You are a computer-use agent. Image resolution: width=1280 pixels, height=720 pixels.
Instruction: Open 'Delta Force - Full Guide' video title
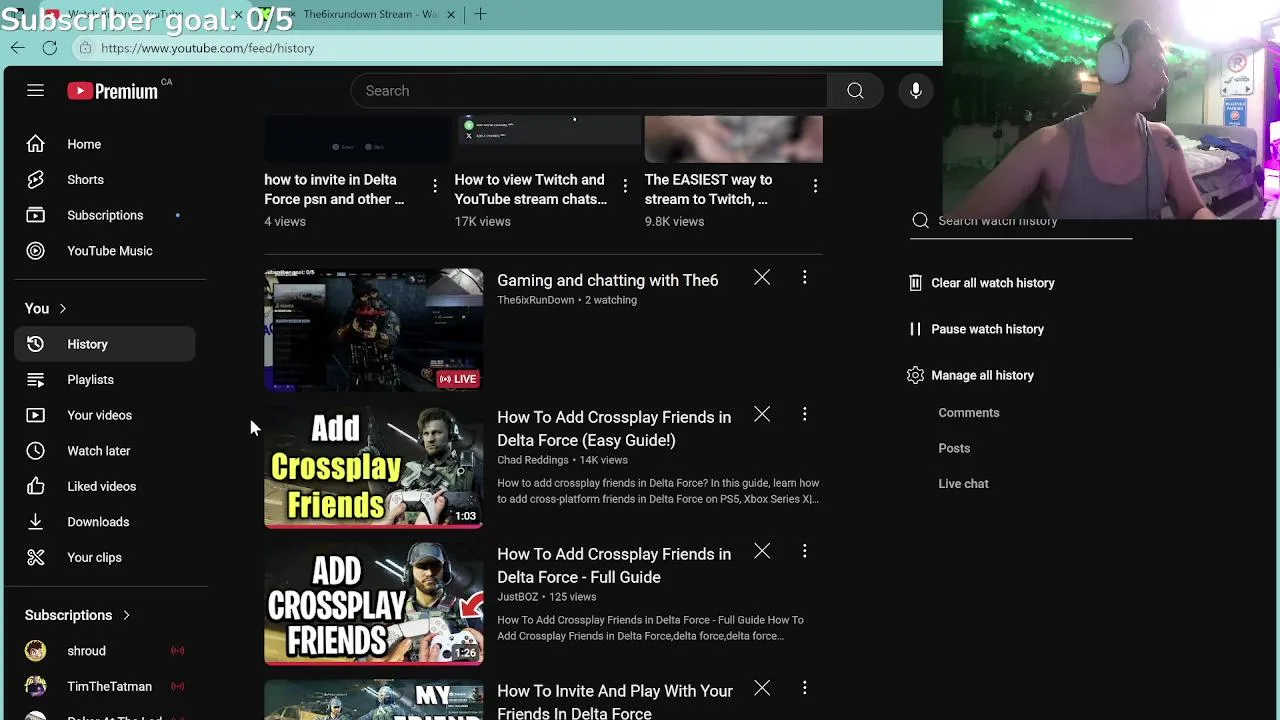[x=614, y=566]
